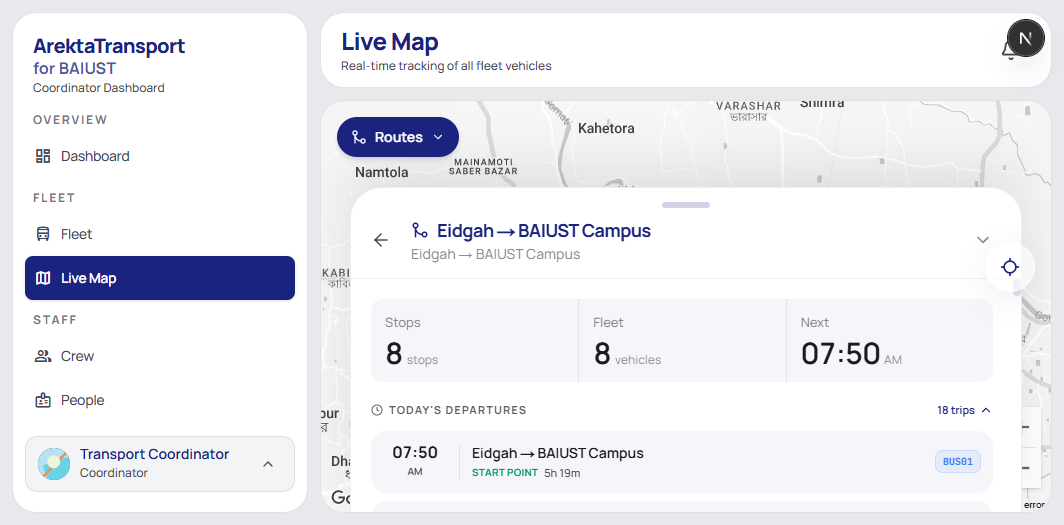Click the Crew people icon
Viewport: 1064px width, 525px height.
click(x=43, y=356)
